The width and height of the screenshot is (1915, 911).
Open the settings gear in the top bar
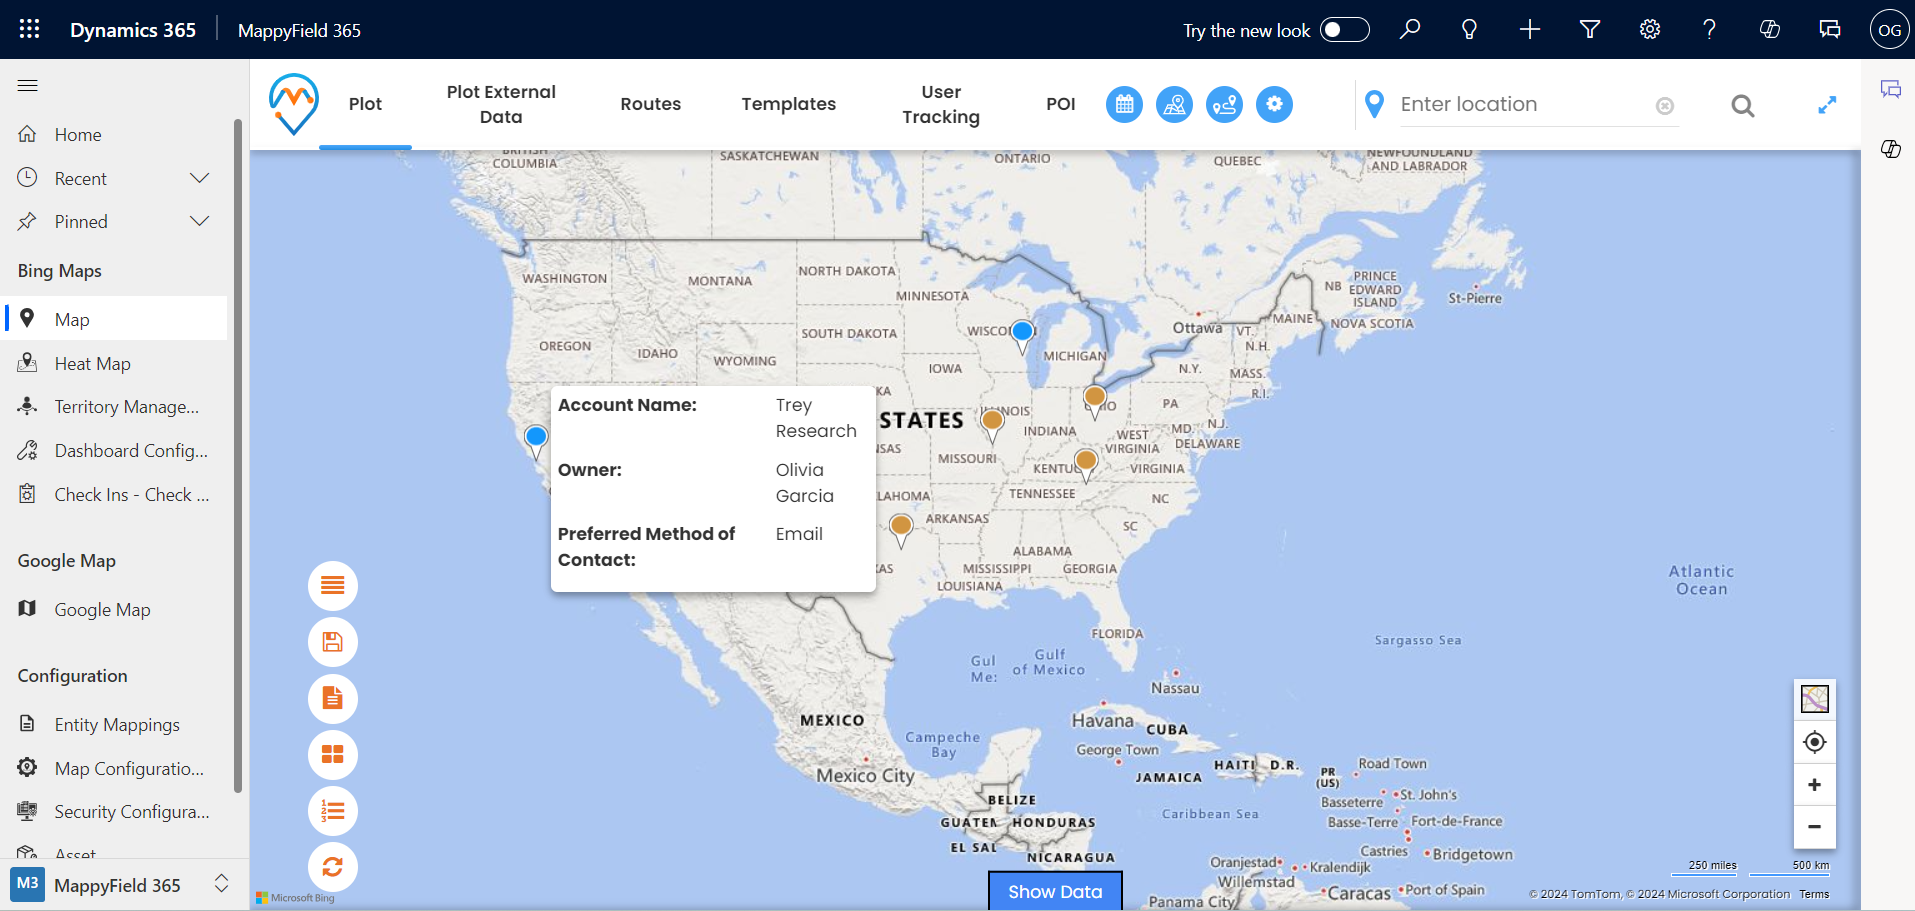click(x=1650, y=30)
